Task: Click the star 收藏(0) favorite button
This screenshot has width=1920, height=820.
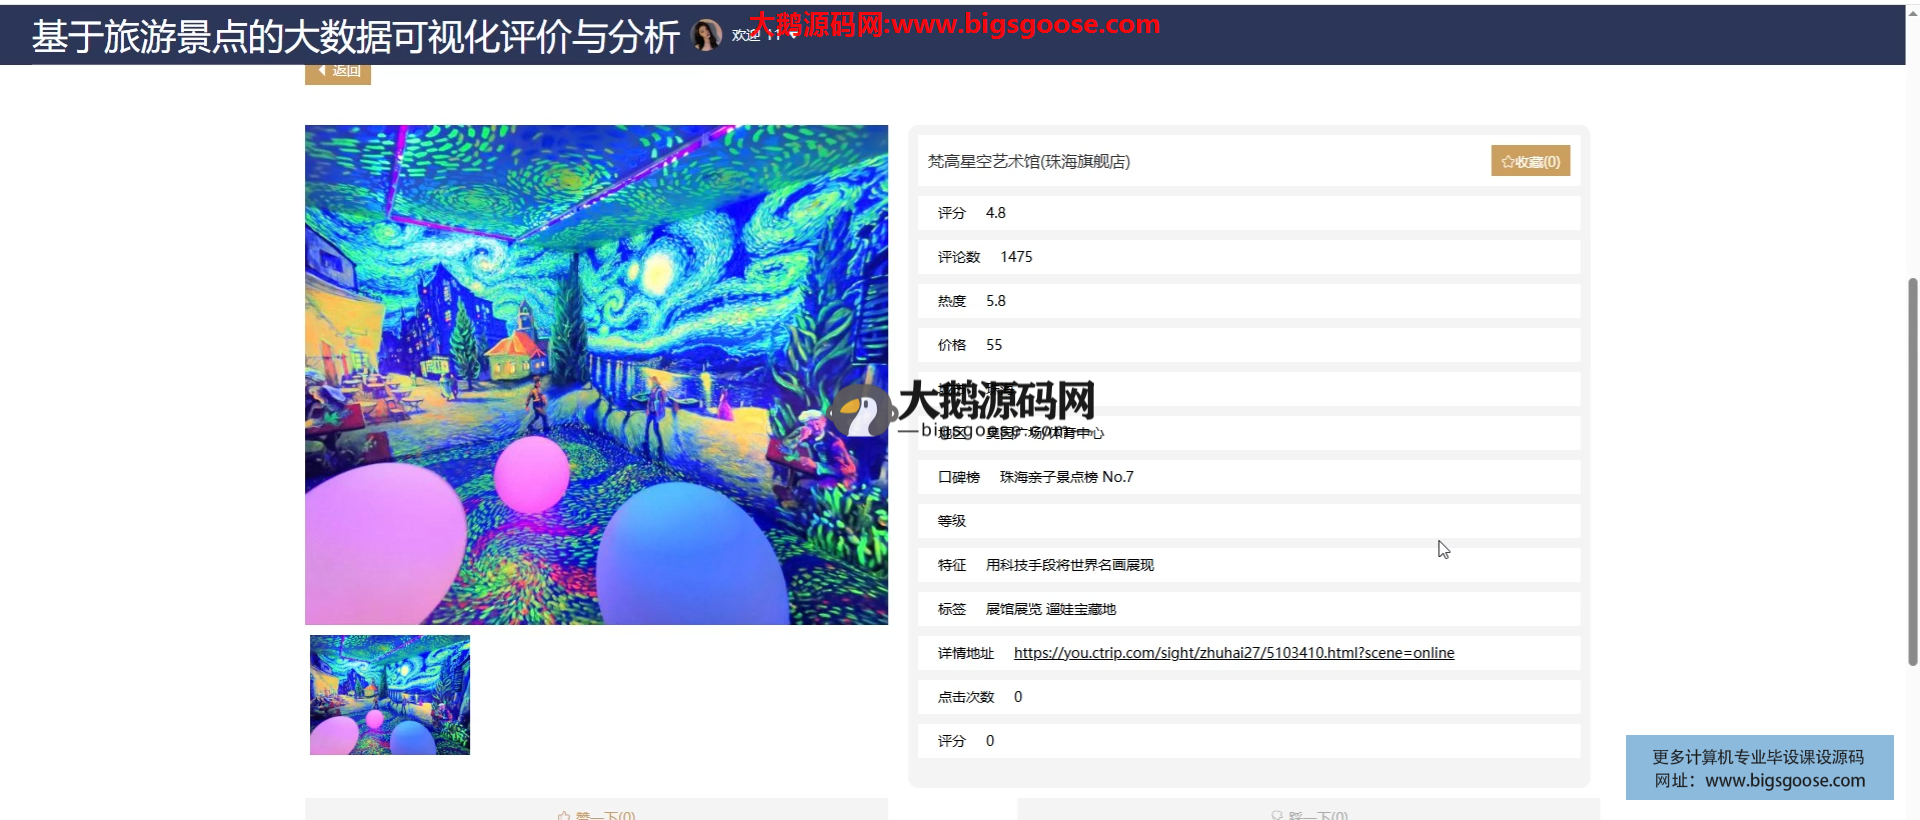Action: [1530, 161]
